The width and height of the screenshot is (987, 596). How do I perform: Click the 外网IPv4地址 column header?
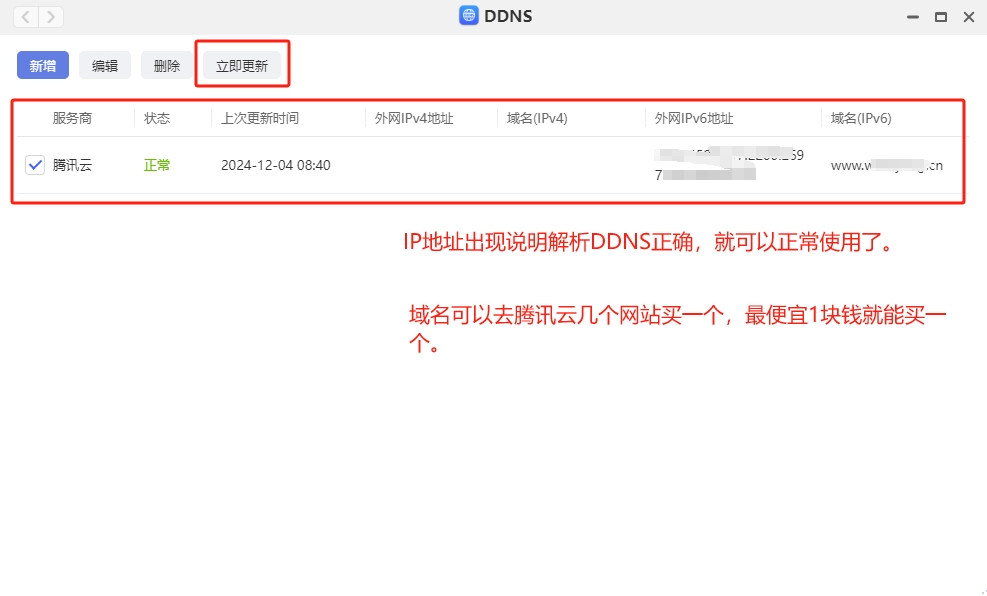click(x=414, y=118)
